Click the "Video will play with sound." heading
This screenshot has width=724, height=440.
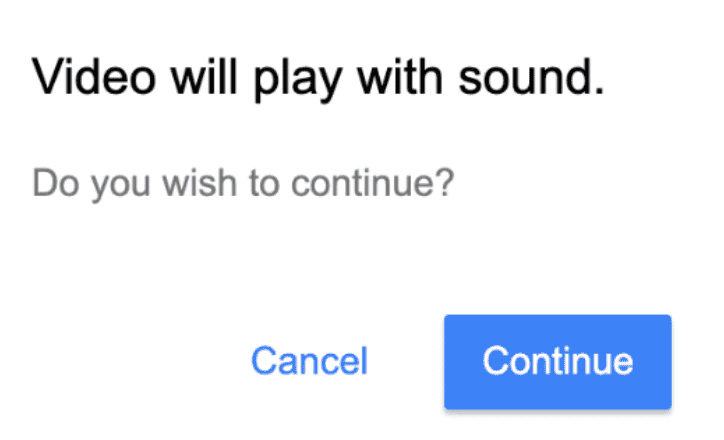[319, 77]
